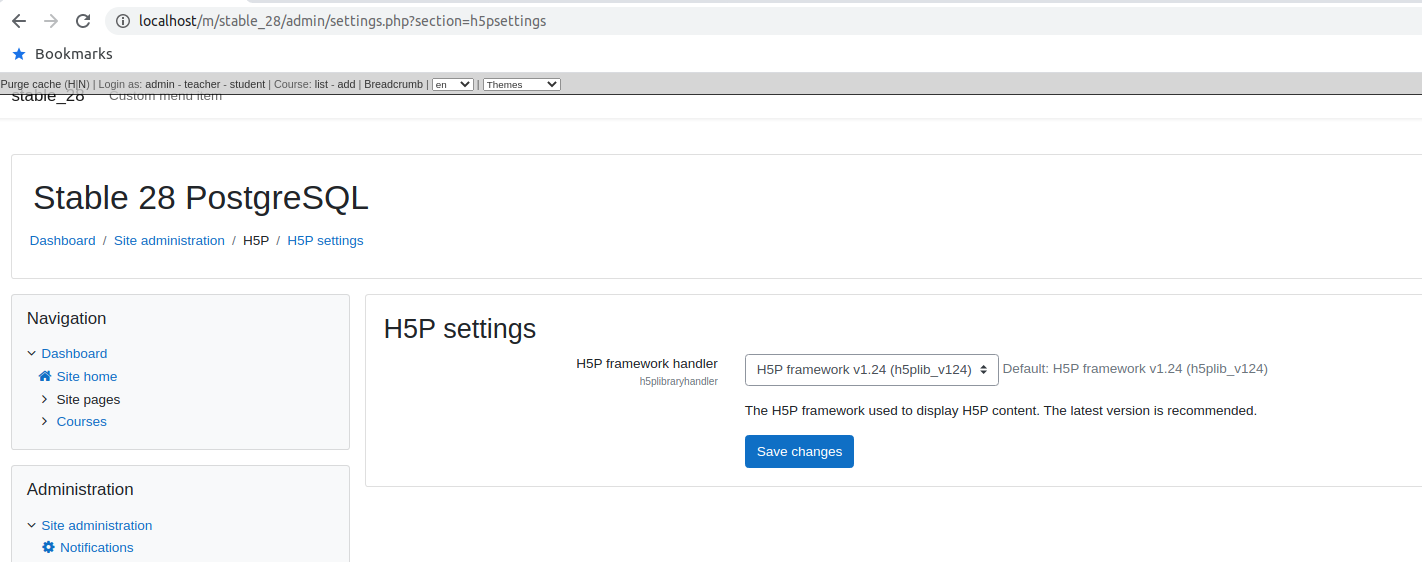This screenshot has height=562, width=1422.
Task: Click the 'Default: H5P framework v1.24' text
Action: pos(1135,368)
